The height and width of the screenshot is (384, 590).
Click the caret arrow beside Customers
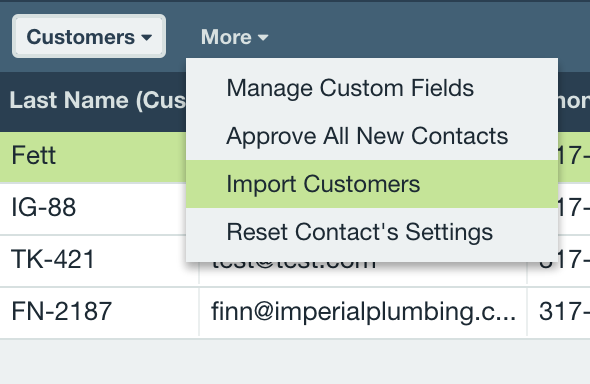tap(147, 37)
